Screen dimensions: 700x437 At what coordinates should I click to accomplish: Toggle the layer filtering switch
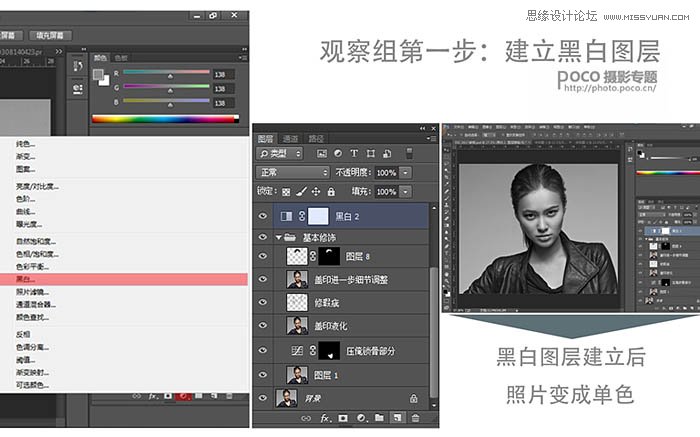[x=409, y=153]
